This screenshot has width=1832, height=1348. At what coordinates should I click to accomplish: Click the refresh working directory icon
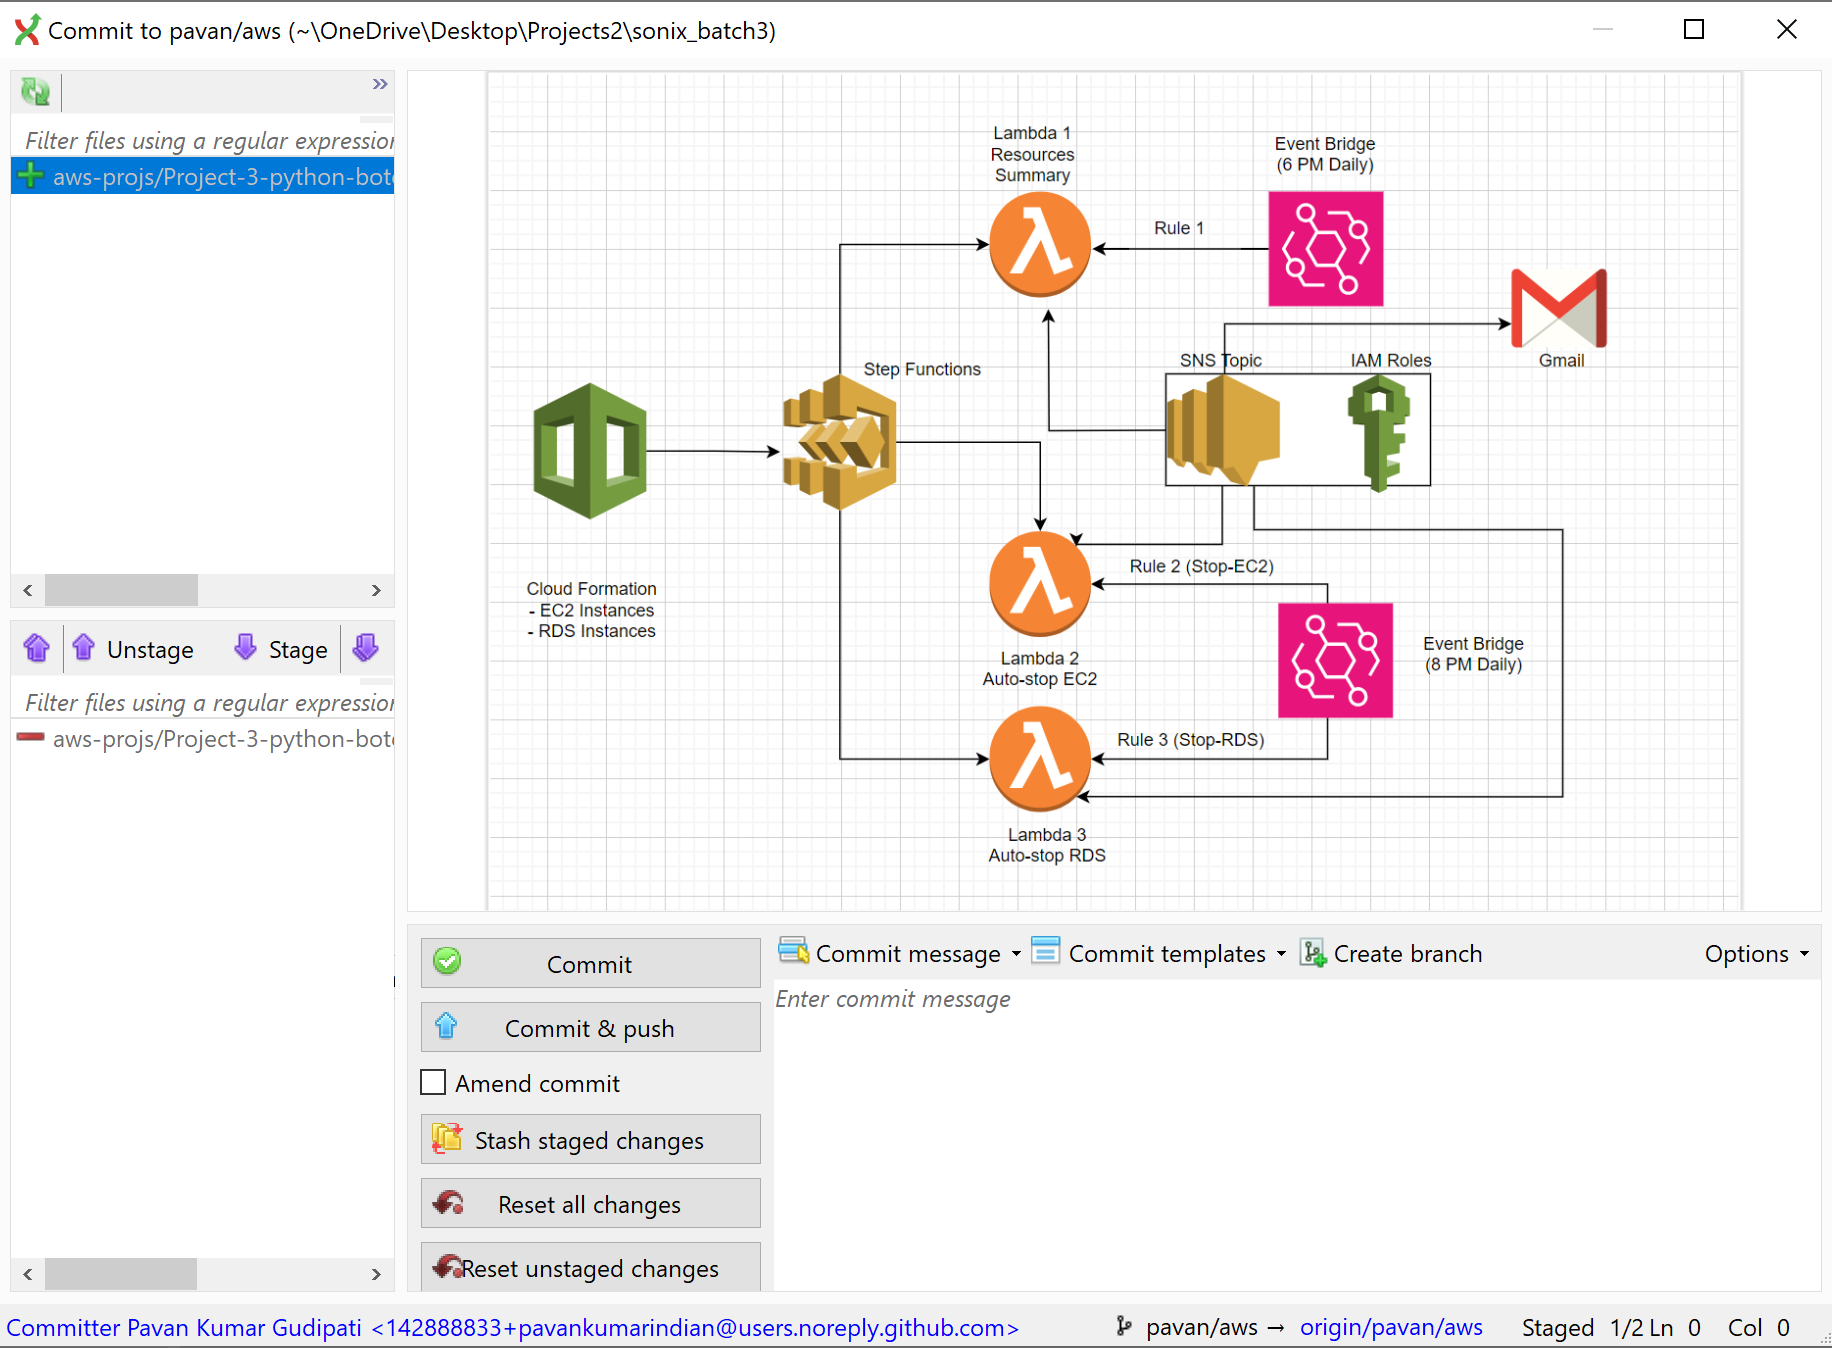(x=35, y=92)
